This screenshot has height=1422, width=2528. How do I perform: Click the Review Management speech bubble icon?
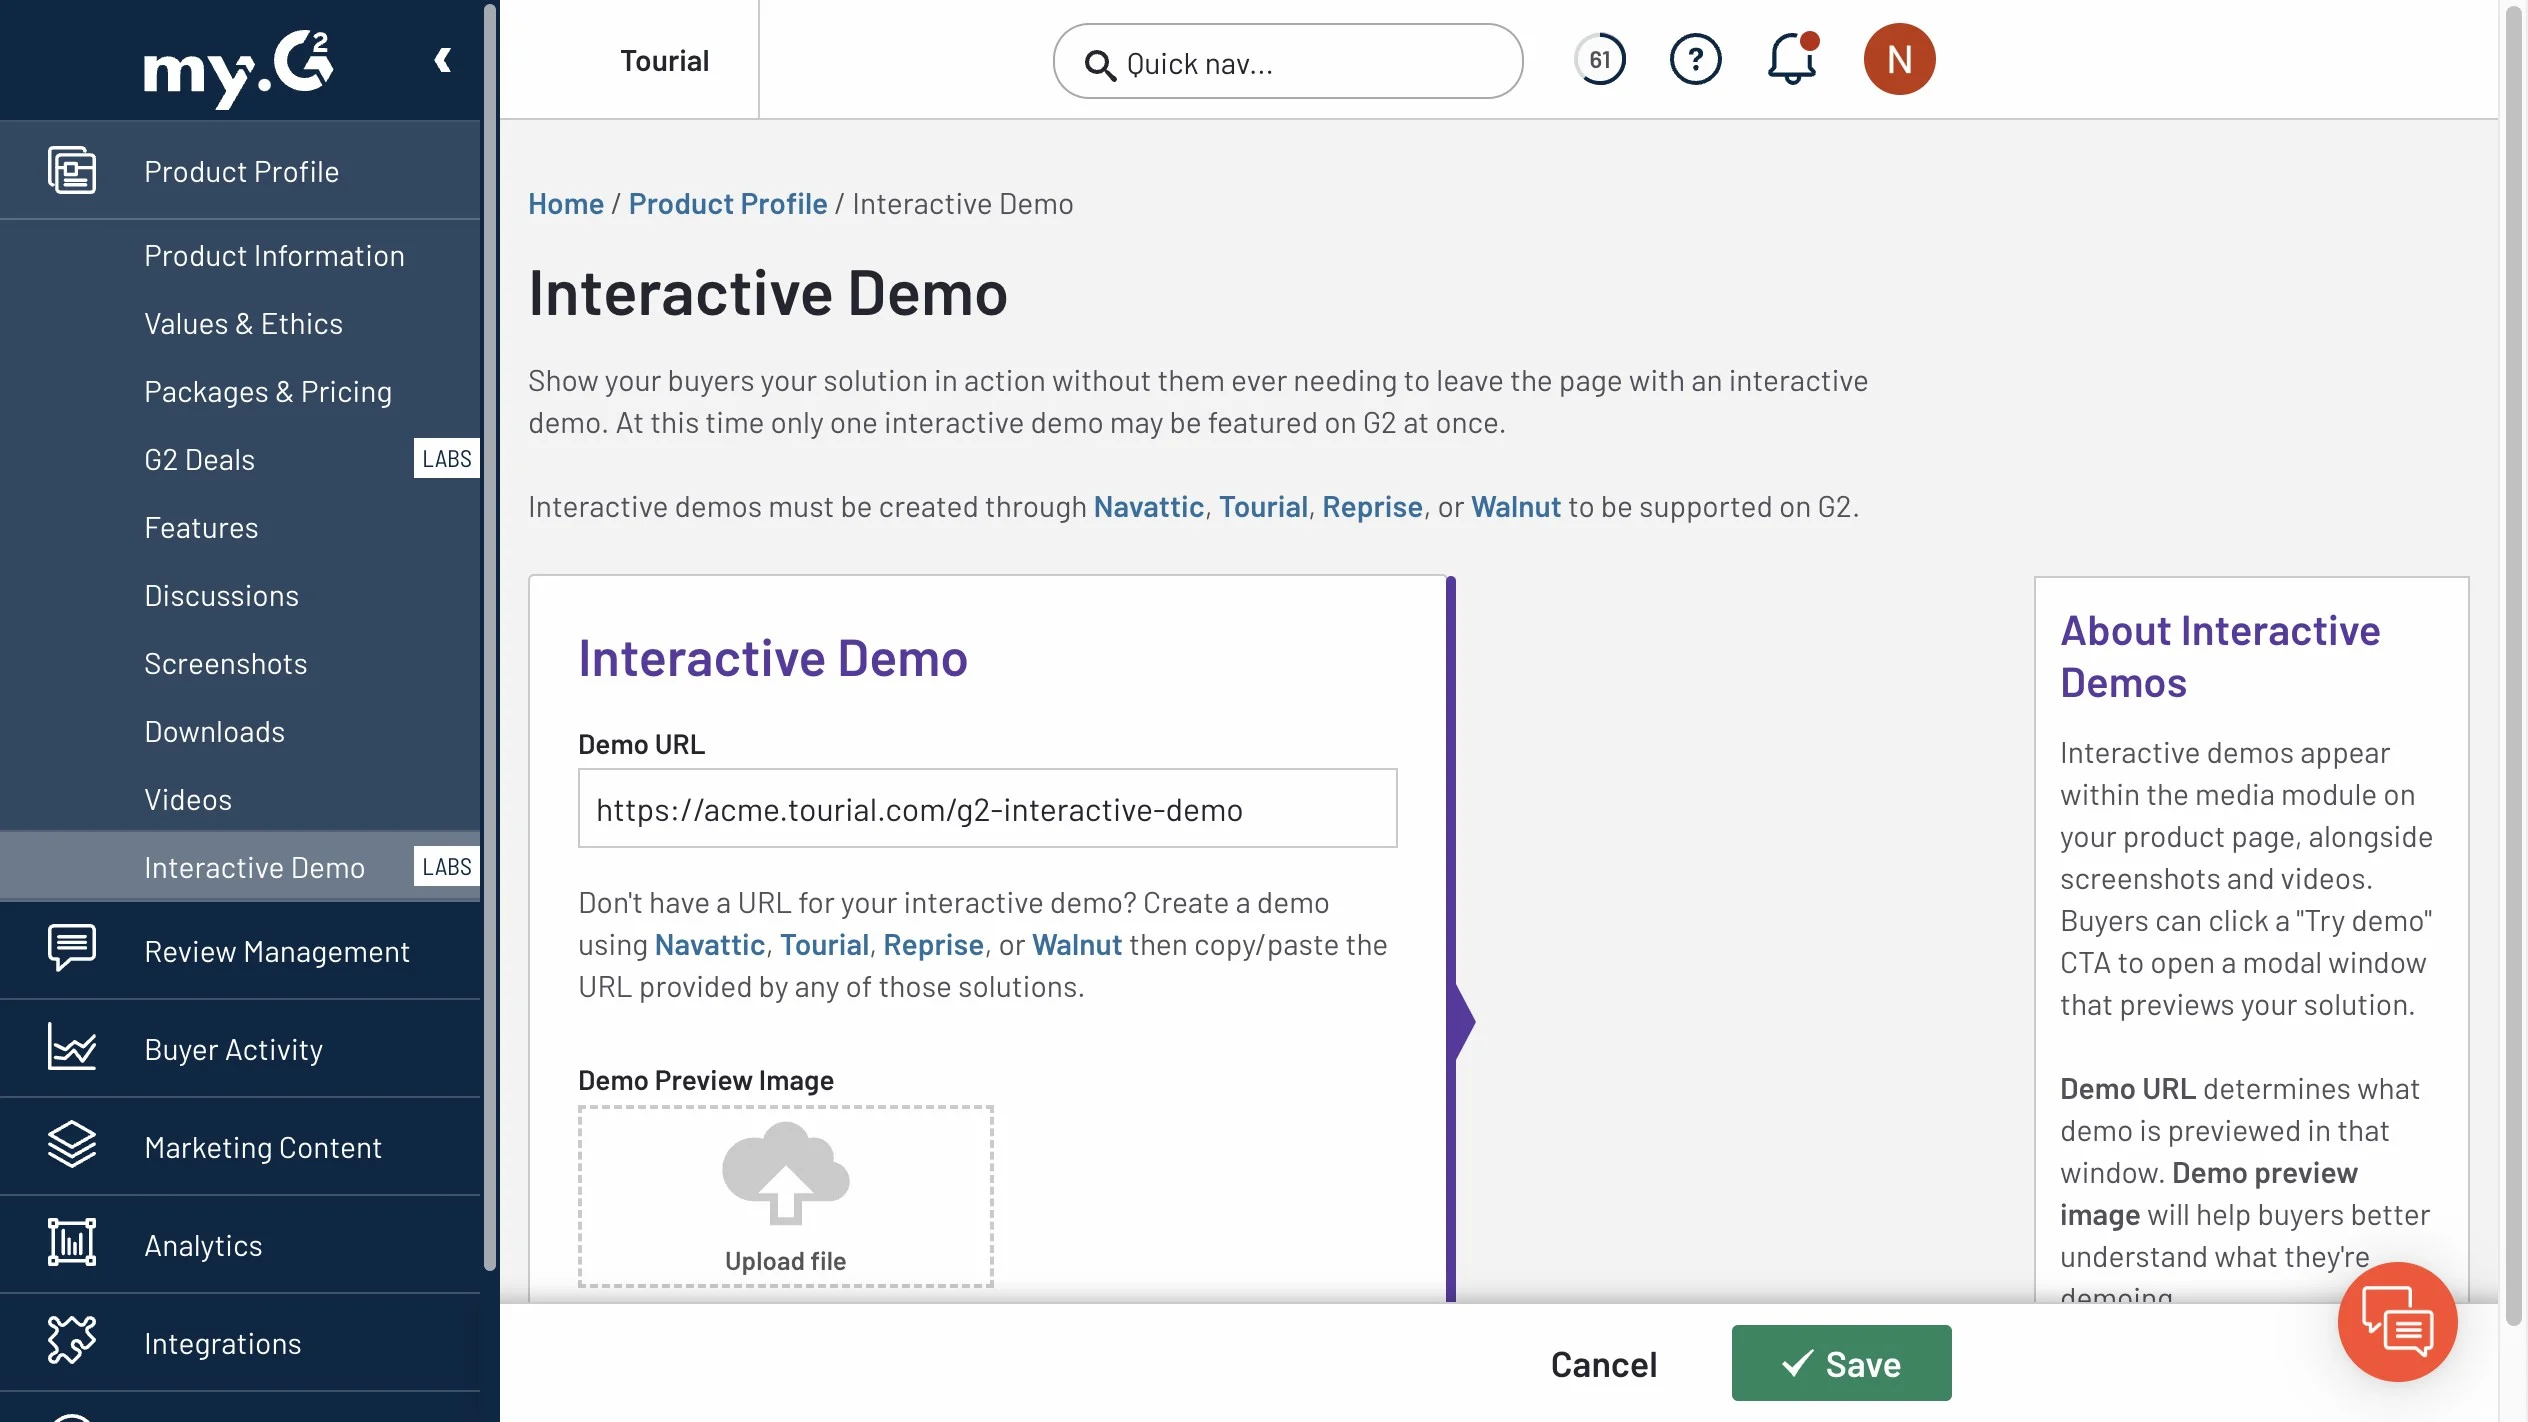(x=72, y=949)
